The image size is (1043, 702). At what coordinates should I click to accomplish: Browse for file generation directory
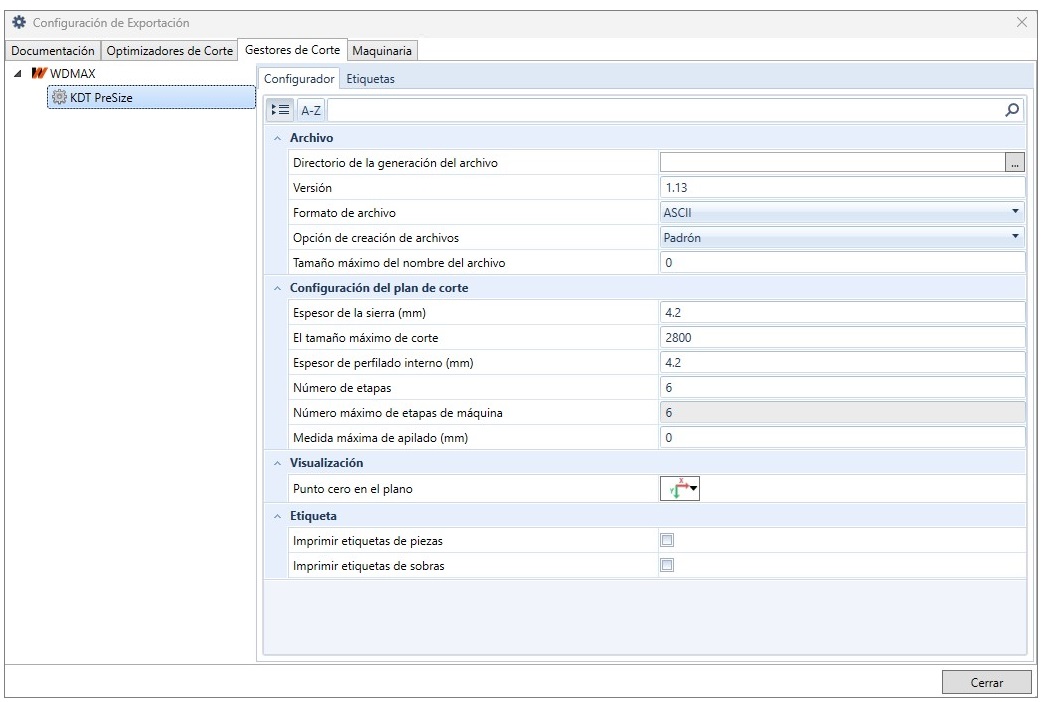point(1014,162)
